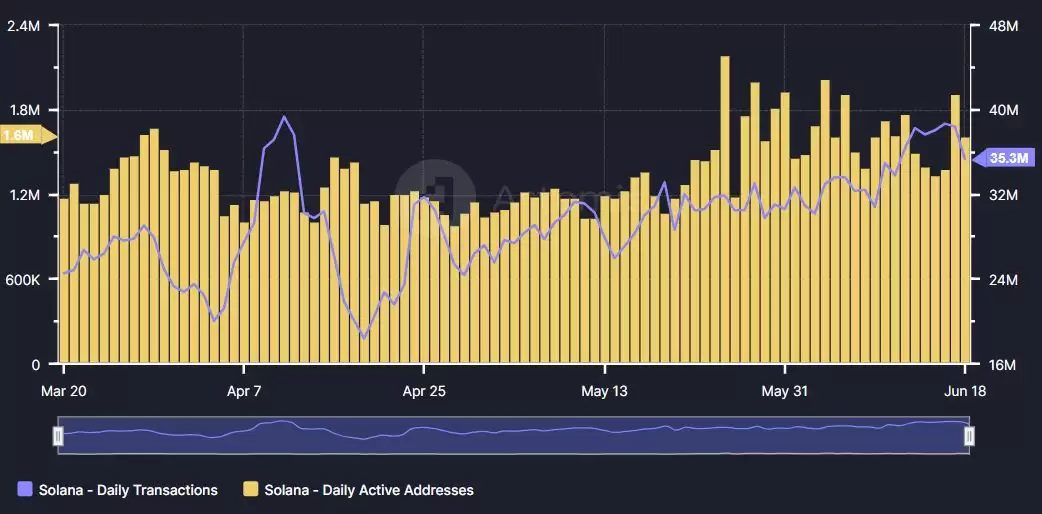Select the May 13 date label
Screen dimensions: 1042x514
click(605, 391)
